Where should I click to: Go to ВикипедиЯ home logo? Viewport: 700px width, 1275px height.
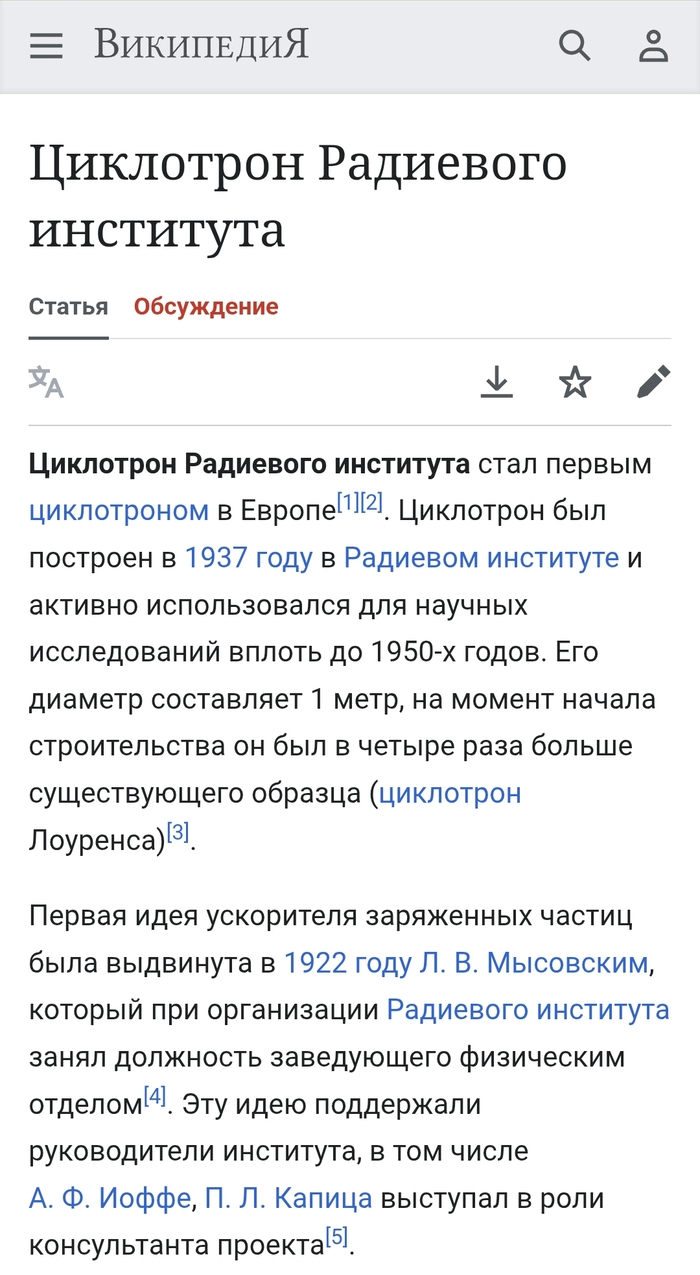(x=202, y=45)
